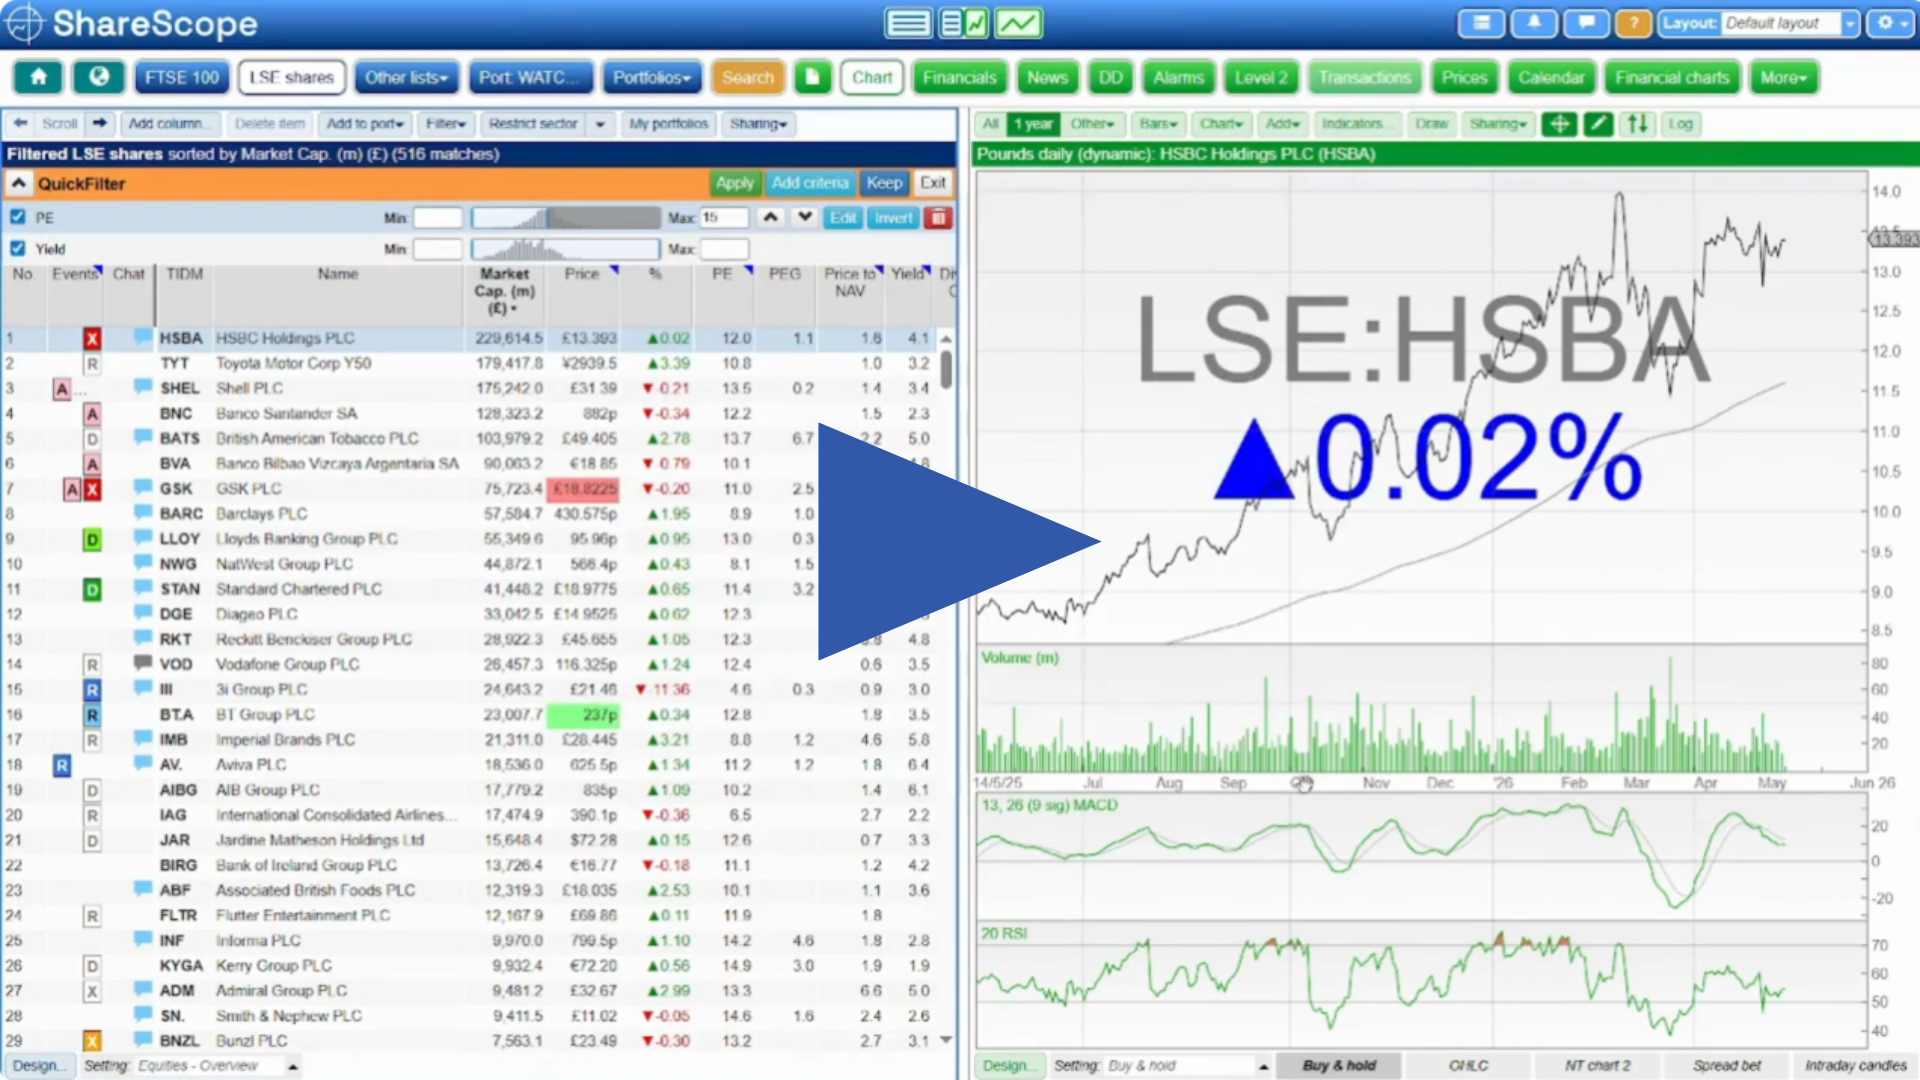Screen dimensions: 1920x1080
Task: Click the orange X event icon for BNZL
Action: pos(92,1041)
